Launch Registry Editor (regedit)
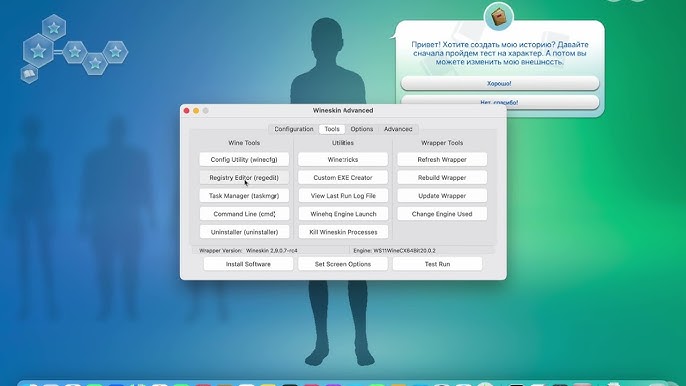 pyautogui.click(x=244, y=178)
